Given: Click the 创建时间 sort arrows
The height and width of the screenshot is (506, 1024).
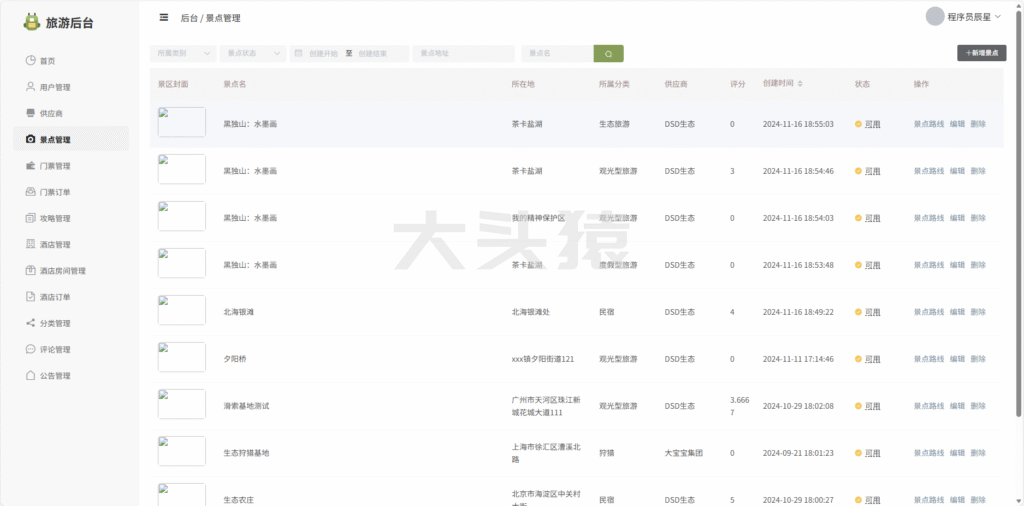Looking at the screenshot, I should (x=800, y=84).
